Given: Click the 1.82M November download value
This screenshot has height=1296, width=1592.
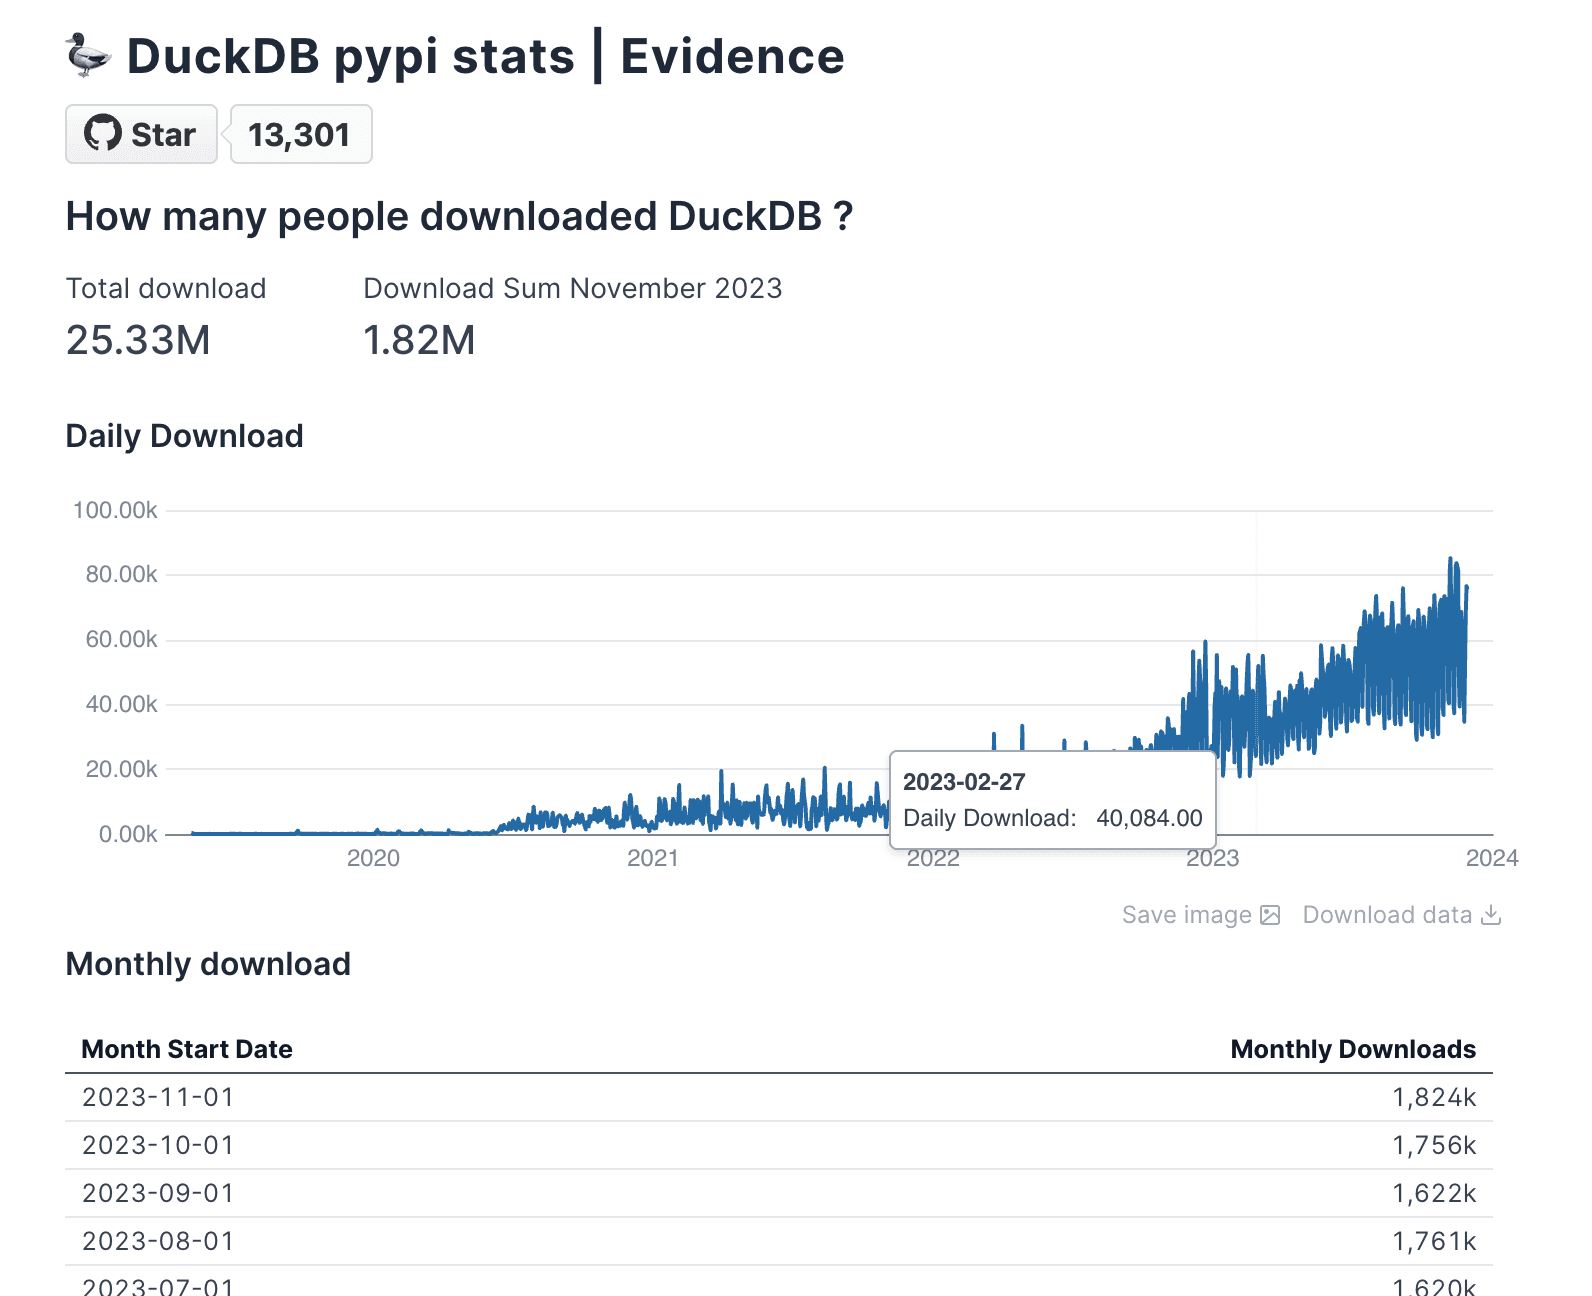Looking at the screenshot, I should [x=419, y=340].
